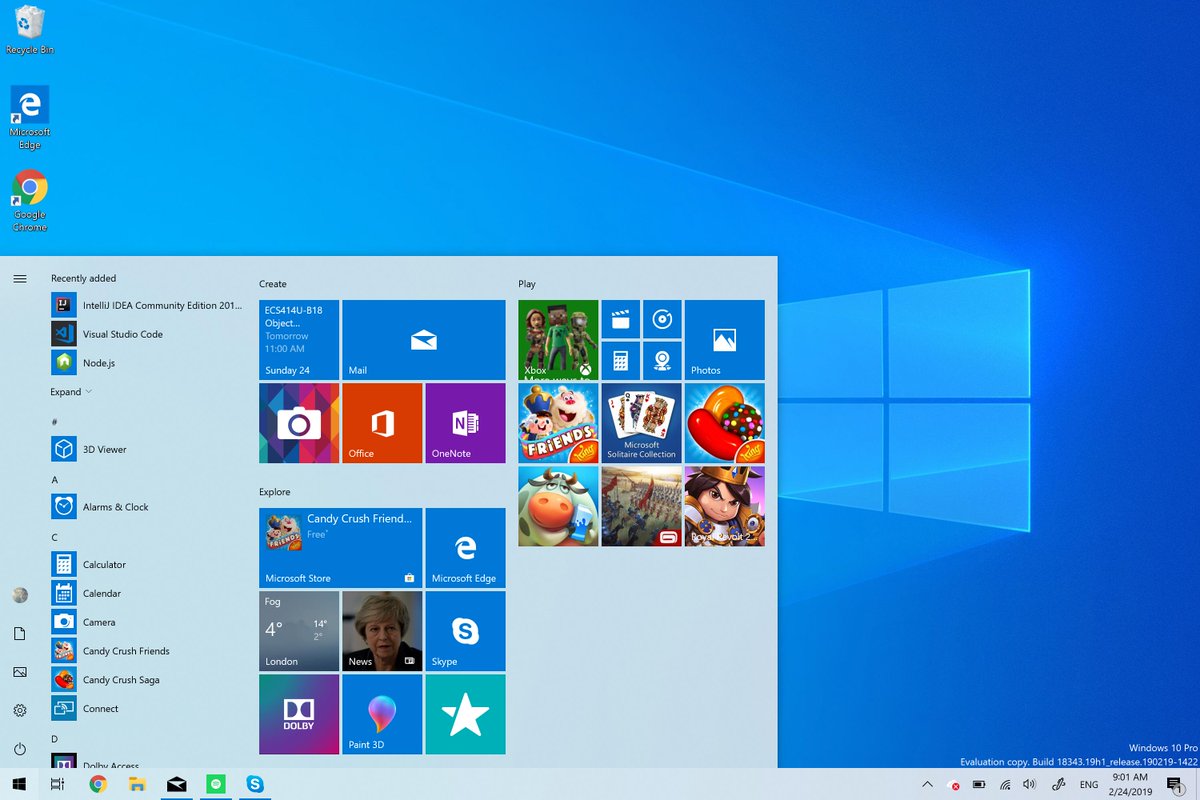
Task: Launch the OneNote tile
Action: tap(465, 423)
